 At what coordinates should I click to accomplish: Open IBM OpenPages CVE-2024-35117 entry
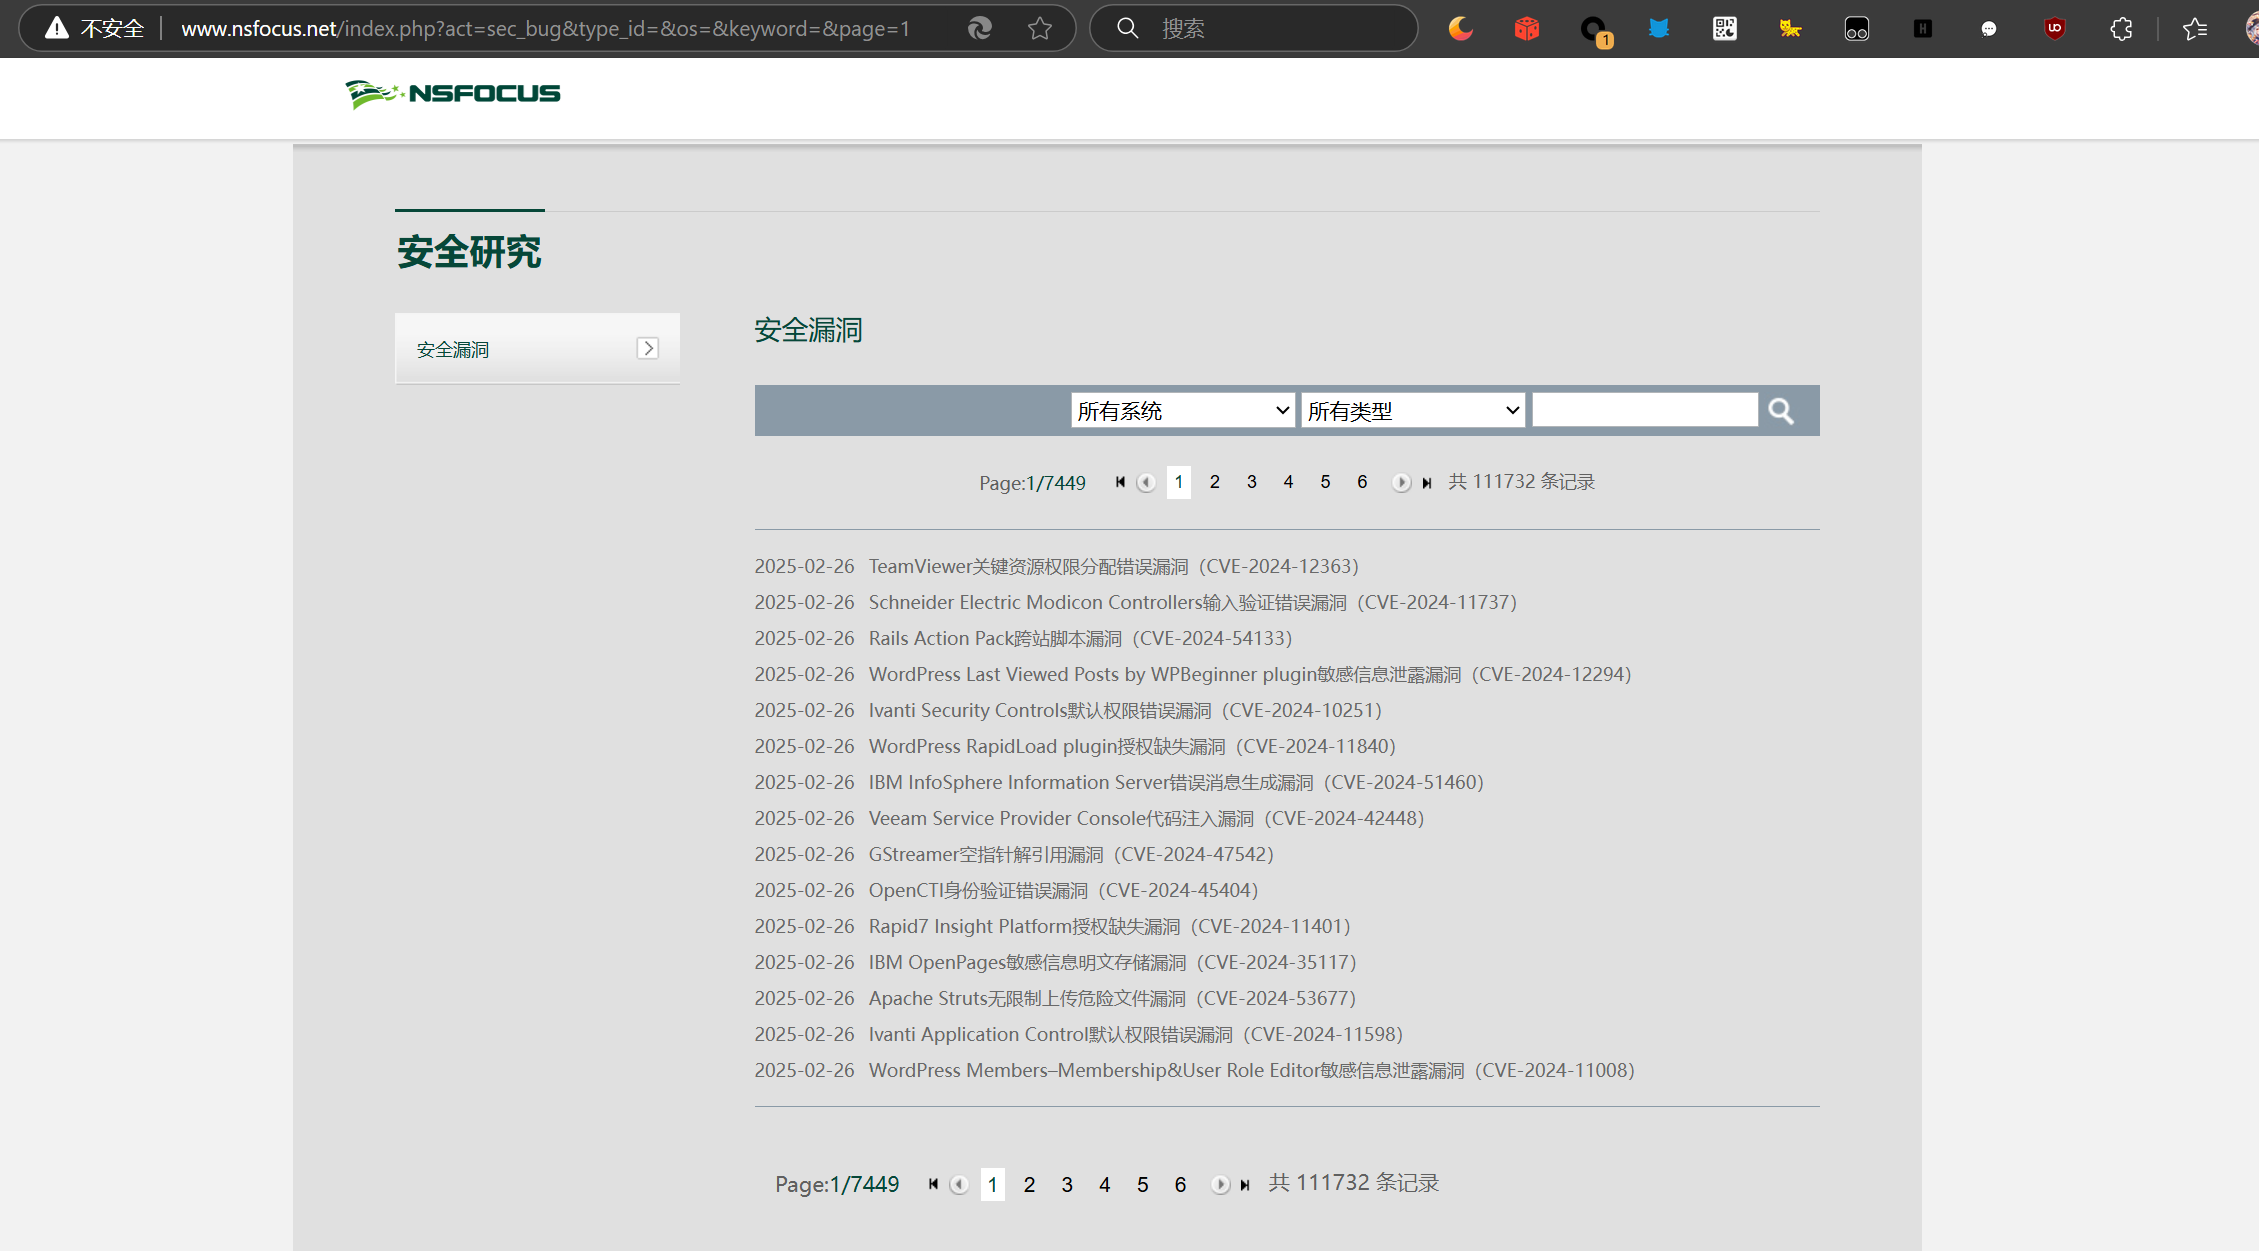click(x=1113, y=962)
